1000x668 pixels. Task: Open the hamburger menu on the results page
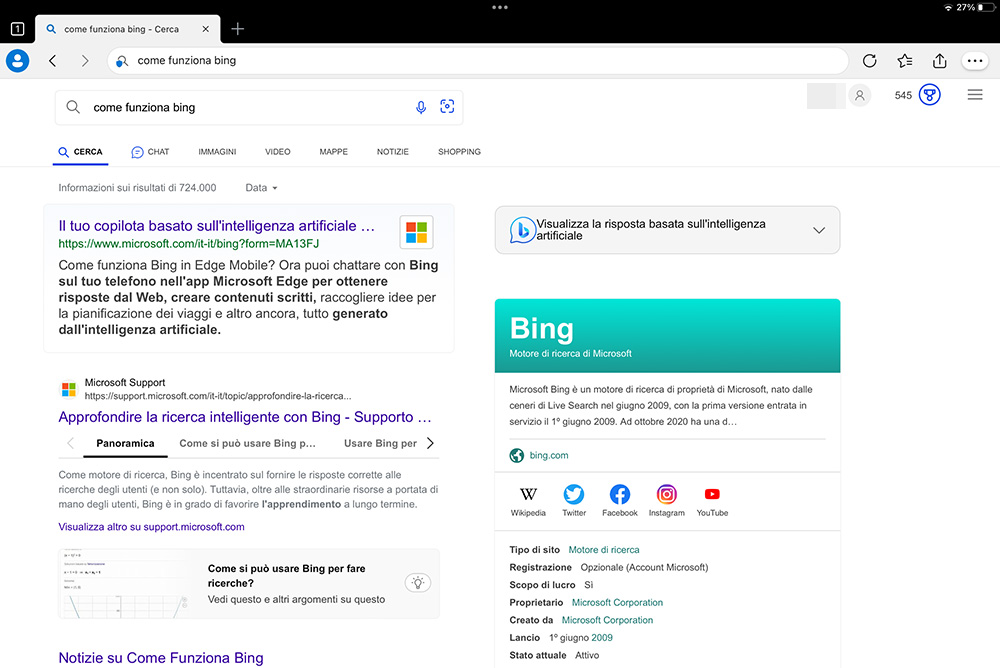(x=975, y=95)
